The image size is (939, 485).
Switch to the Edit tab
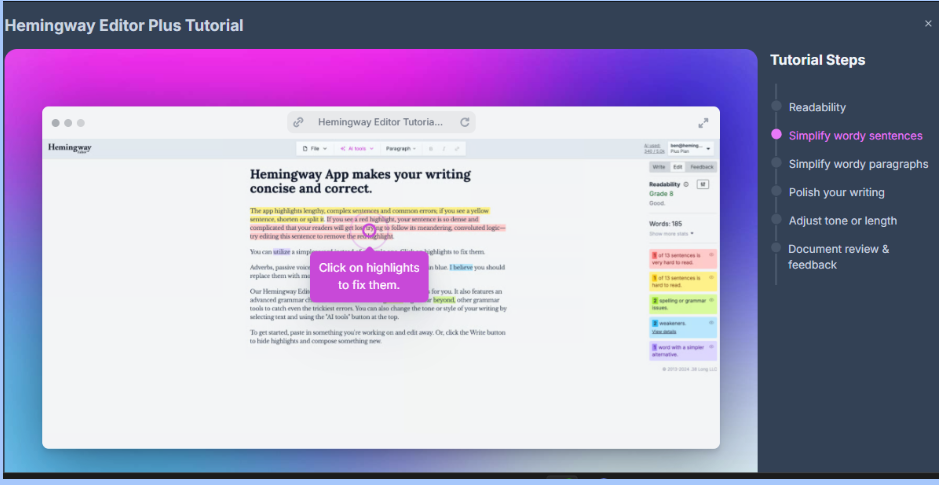[x=677, y=167]
